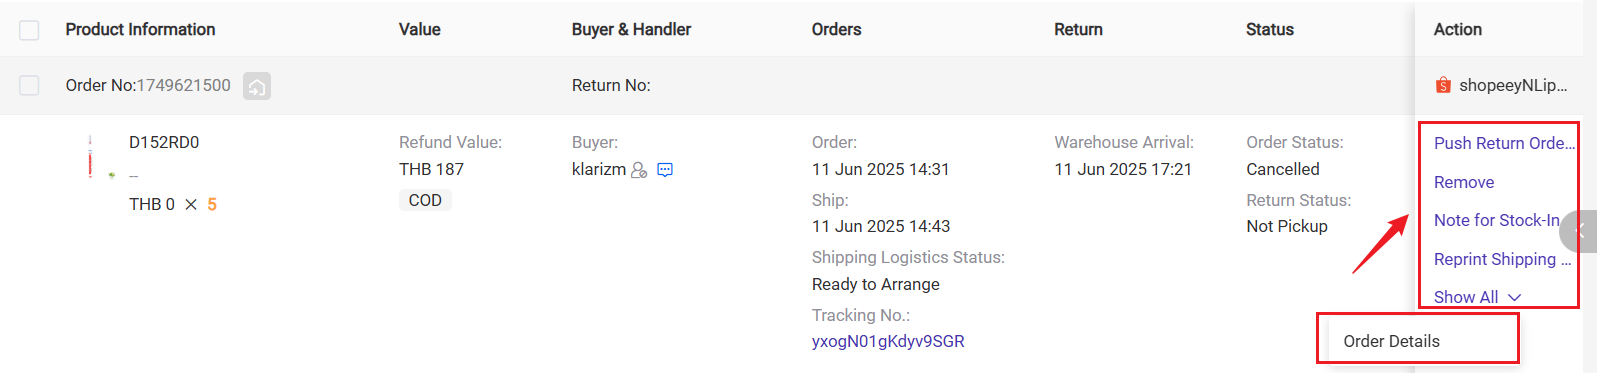
Task: Expand Show All actions
Action: click(1477, 297)
